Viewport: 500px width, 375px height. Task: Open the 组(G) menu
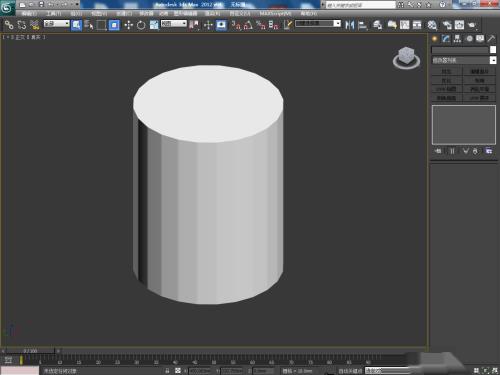tap(76, 13)
